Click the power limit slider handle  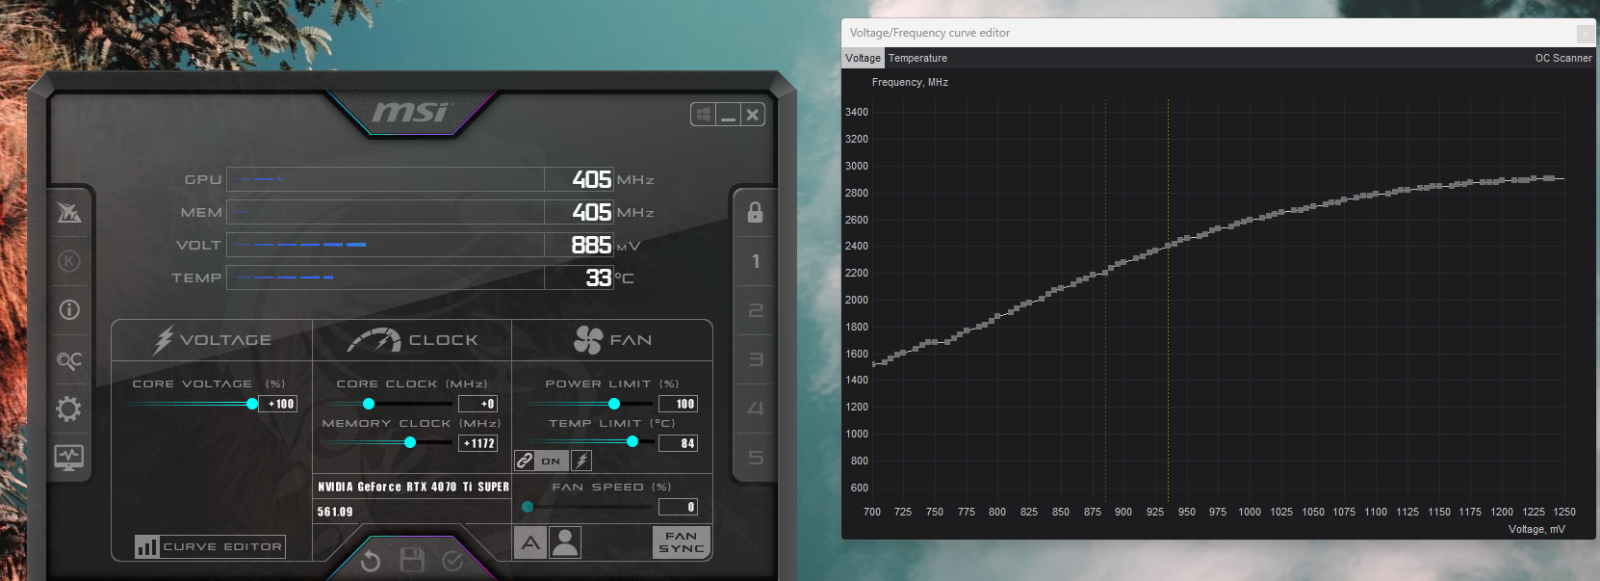click(x=614, y=403)
